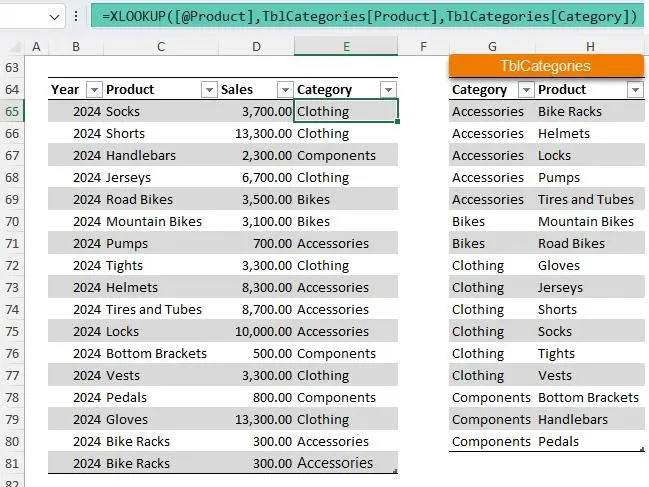Click the formula bar options dots icon
The width and height of the screenshot is (649, 487).
pyautogui.click(x=76, y=16)
